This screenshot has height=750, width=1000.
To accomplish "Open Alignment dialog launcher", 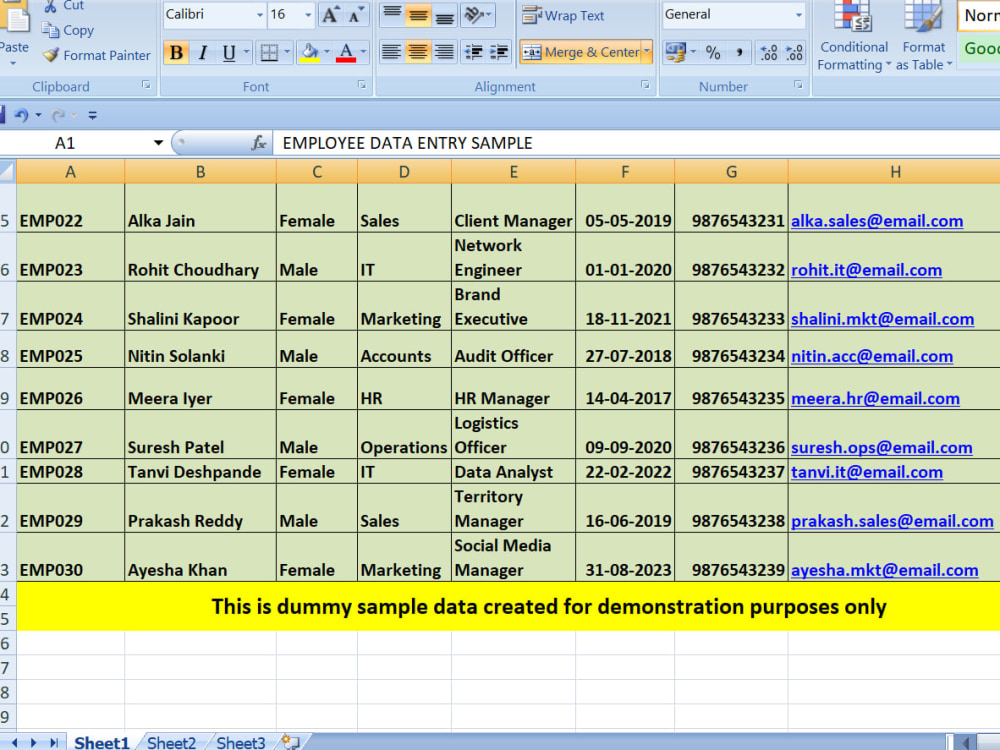I will [645, 85].
